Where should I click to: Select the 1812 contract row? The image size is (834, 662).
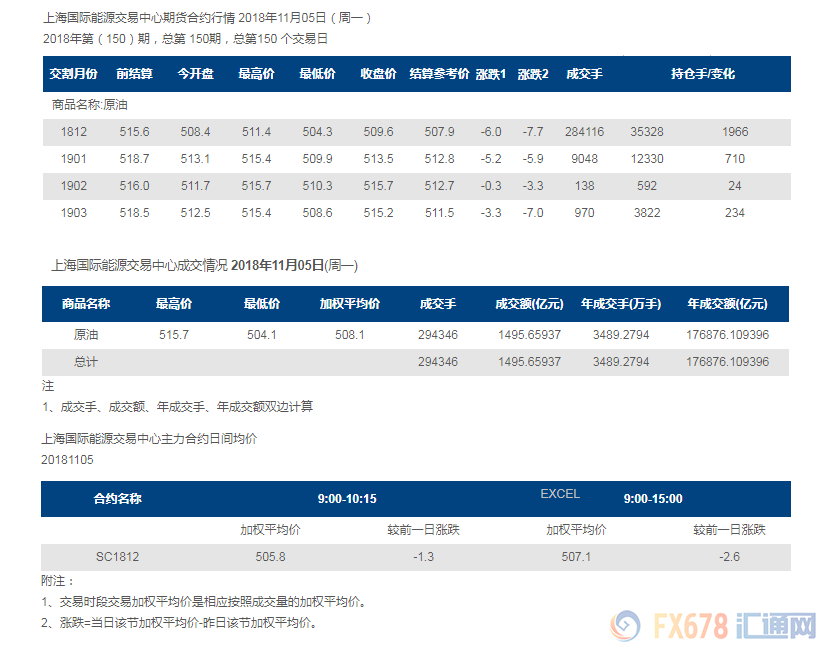coord(74,132)
